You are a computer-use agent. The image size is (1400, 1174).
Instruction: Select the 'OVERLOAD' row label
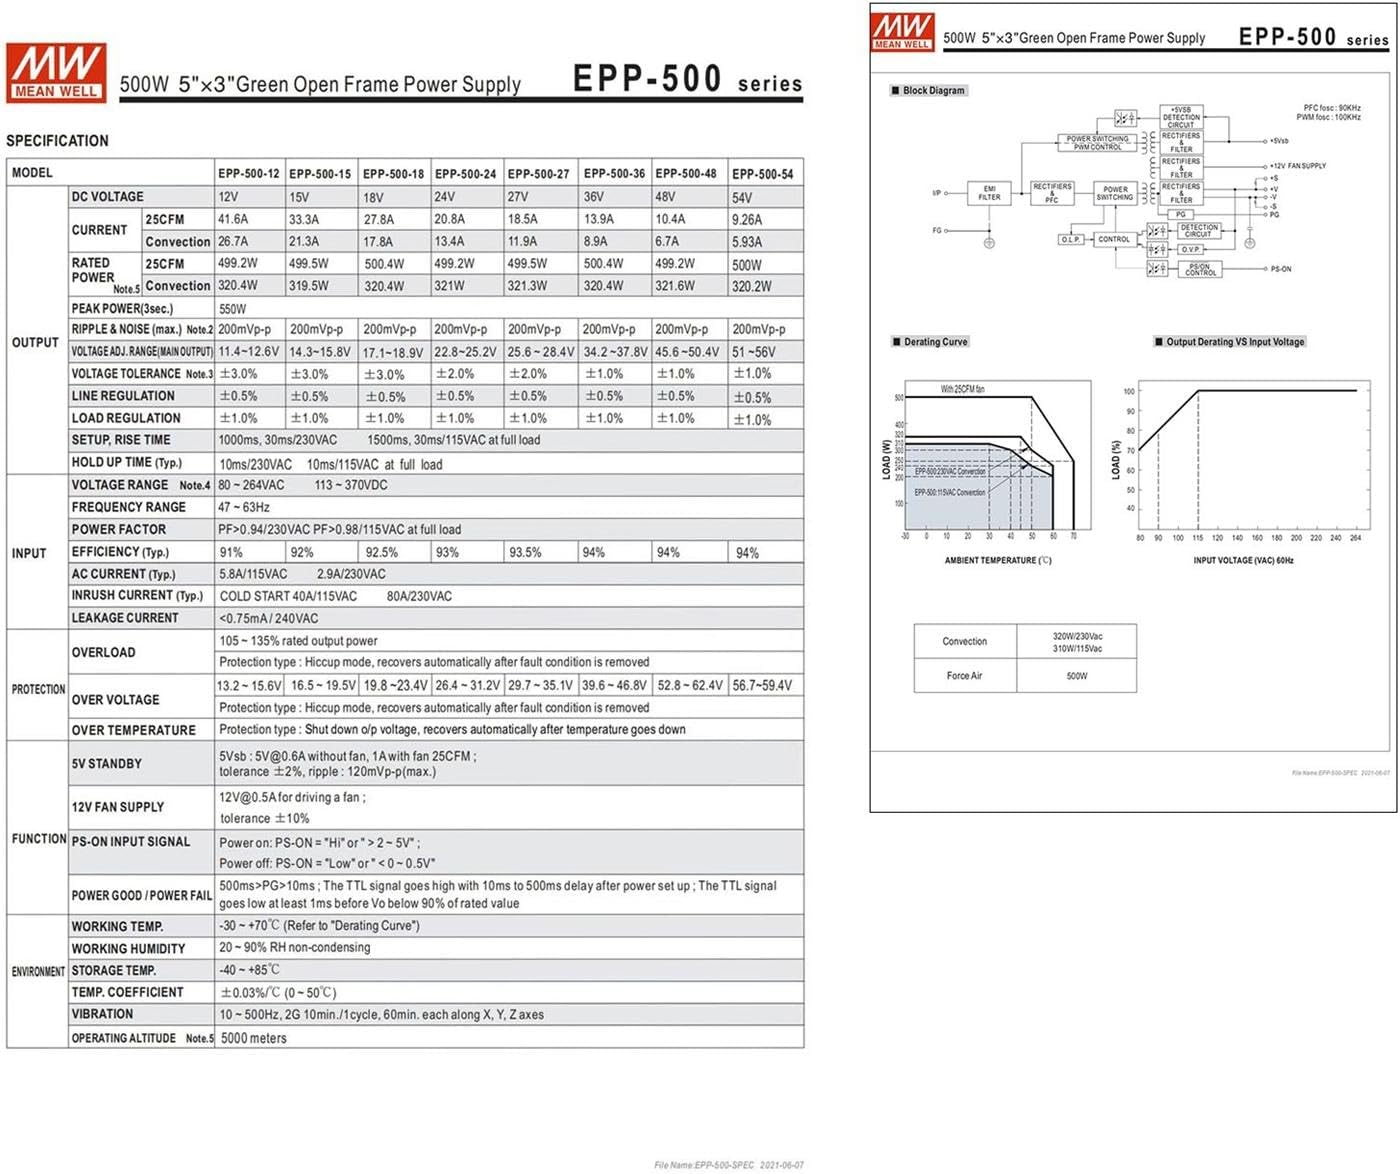103,652
